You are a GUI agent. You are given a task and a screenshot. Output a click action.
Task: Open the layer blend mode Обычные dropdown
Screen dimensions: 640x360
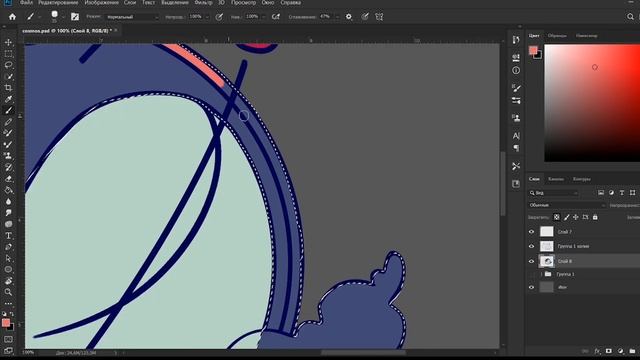pyautogui.click(x=567, y=205)
